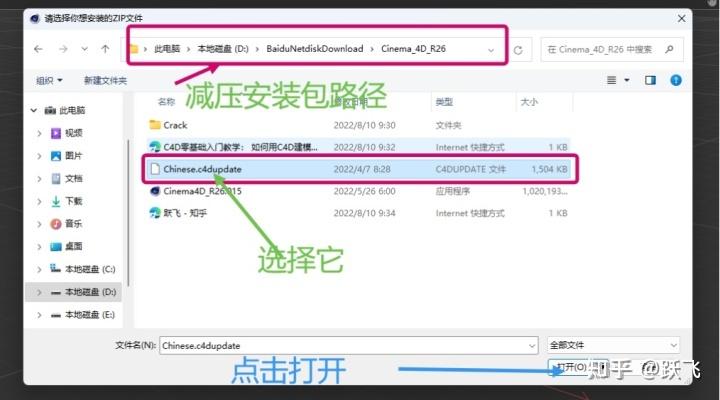Open the 组织 menu
This screenshot has width=720, height=400.
click(49, 81)
